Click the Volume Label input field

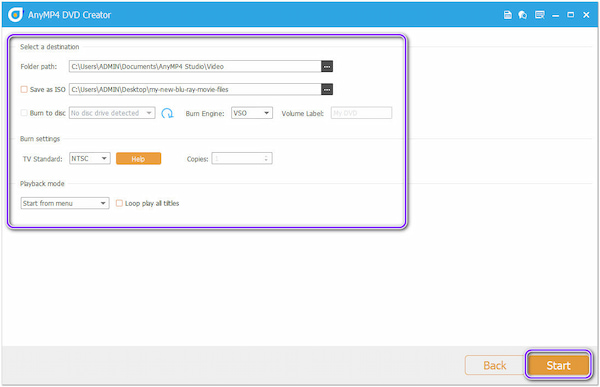click(361, 113)
